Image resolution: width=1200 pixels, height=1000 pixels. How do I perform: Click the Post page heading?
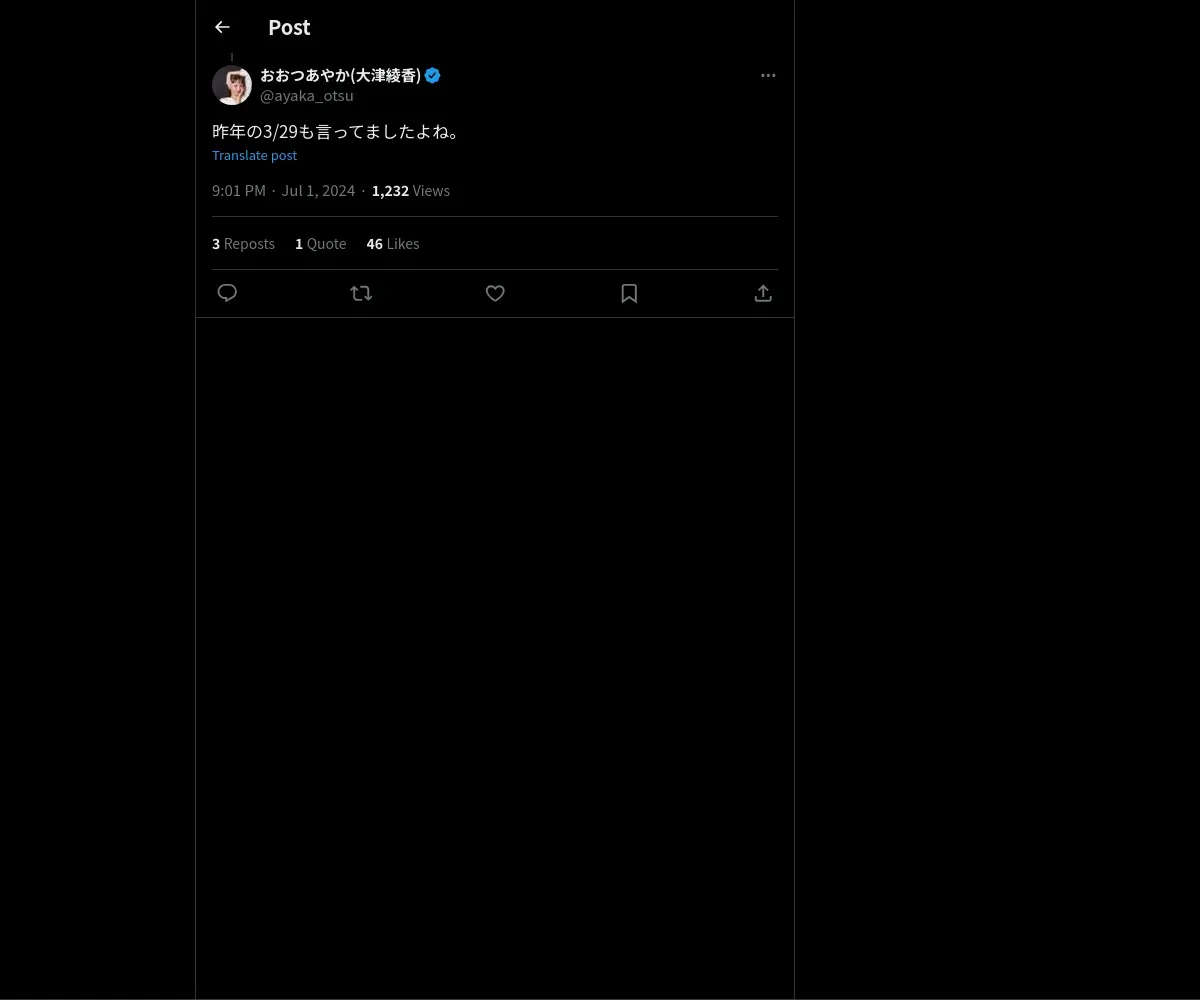coord(289,27)
